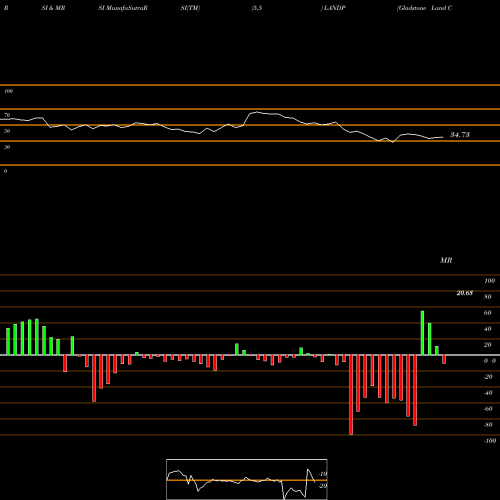Click the 30 label on RSI scale
The width and height of the screenshot is (500, 500).
[7, 147]
